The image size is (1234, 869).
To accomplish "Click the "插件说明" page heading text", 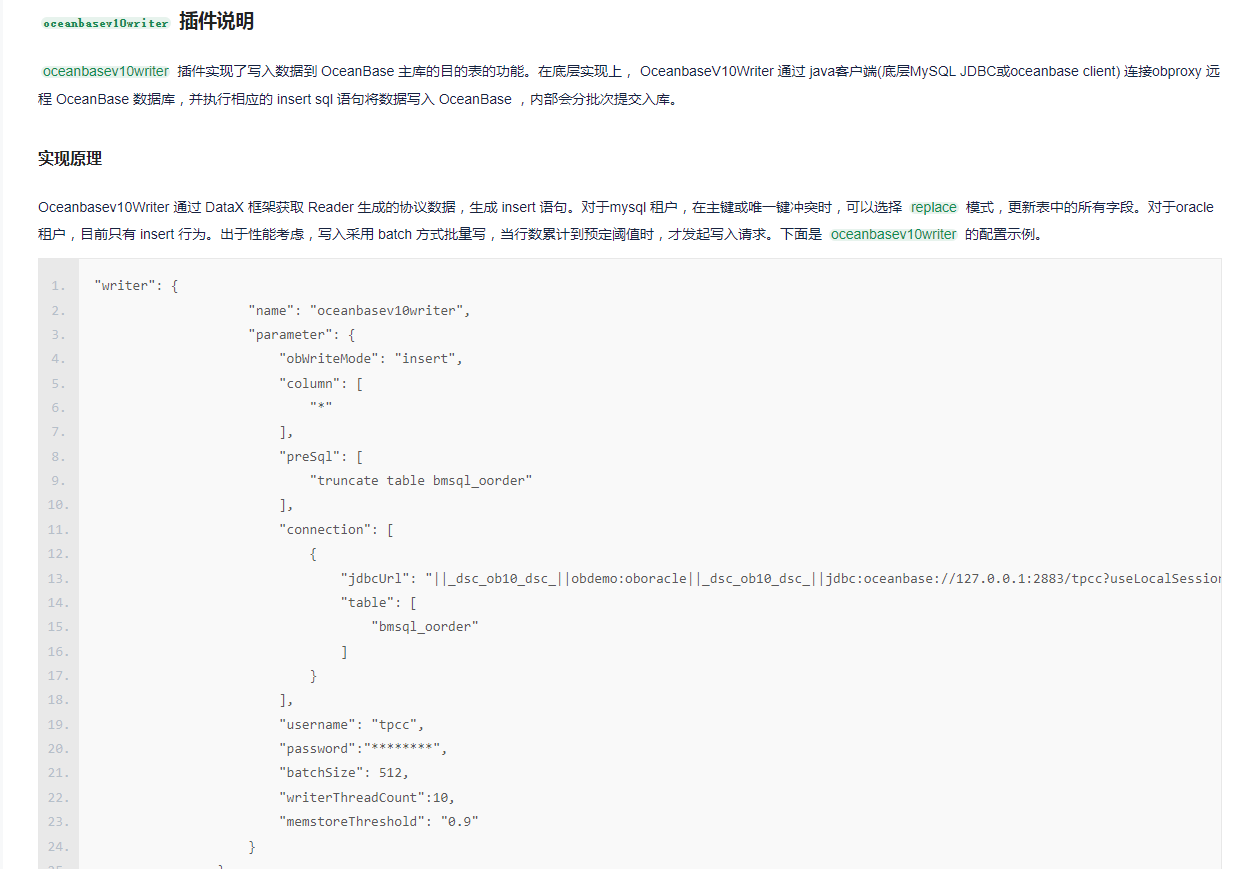I will point(216,21).
